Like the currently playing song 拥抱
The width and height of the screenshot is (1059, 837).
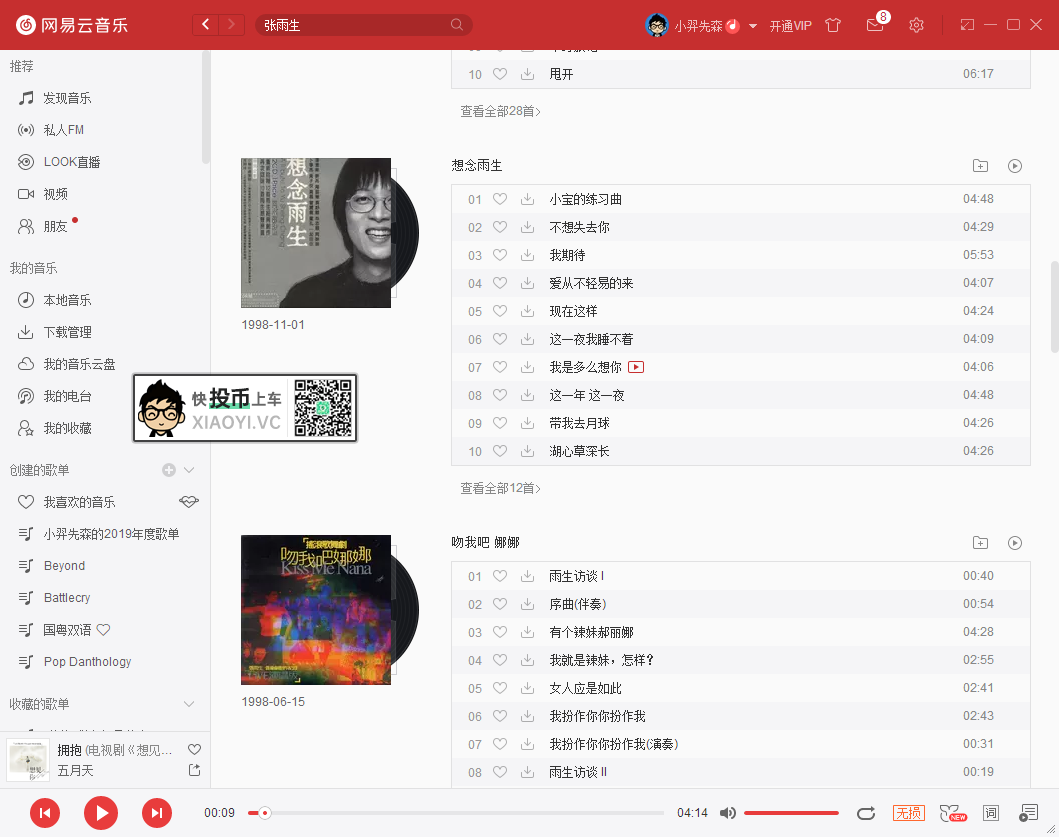195,749
